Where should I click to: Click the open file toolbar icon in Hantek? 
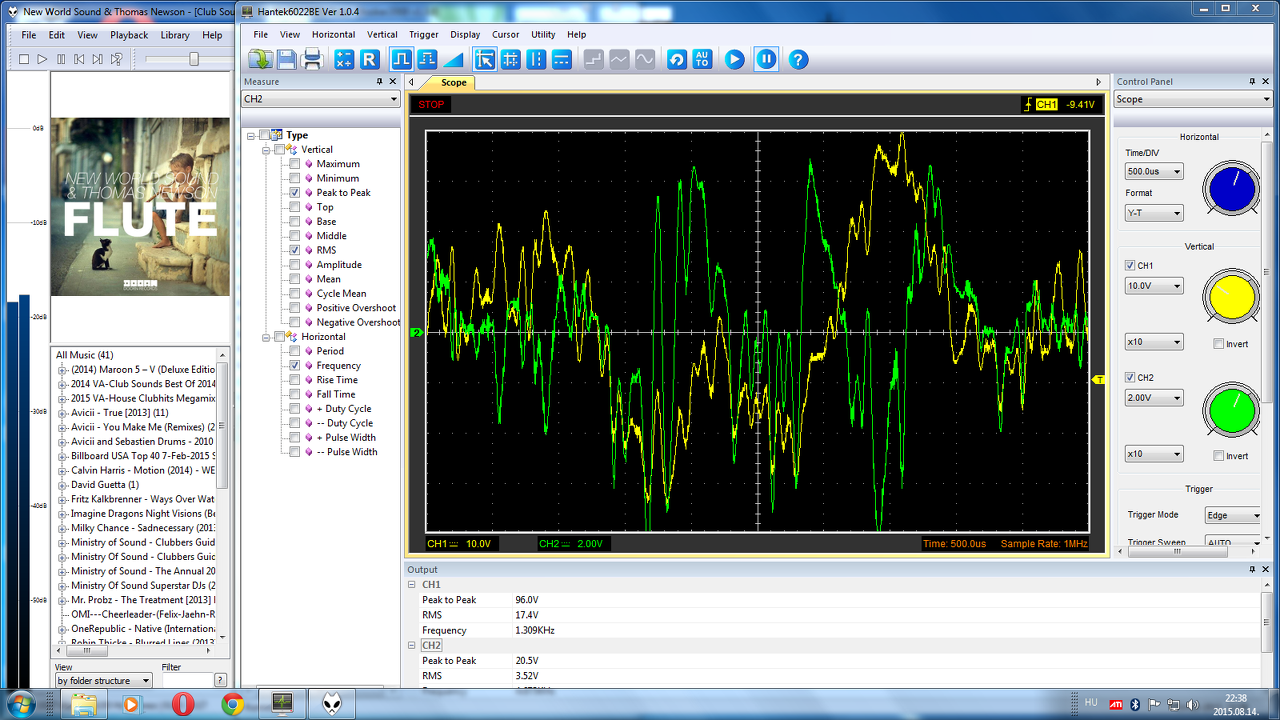point(260,59)
